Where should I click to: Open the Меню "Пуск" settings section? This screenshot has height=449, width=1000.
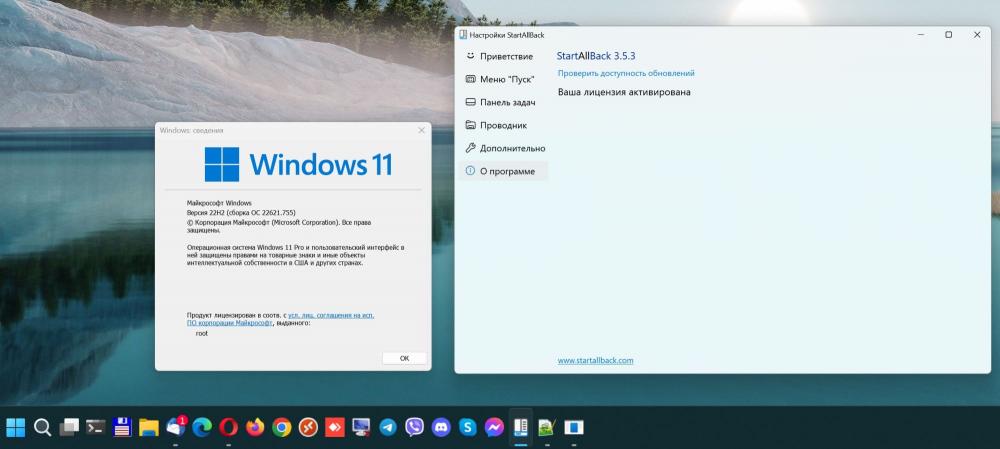point(506,79)
